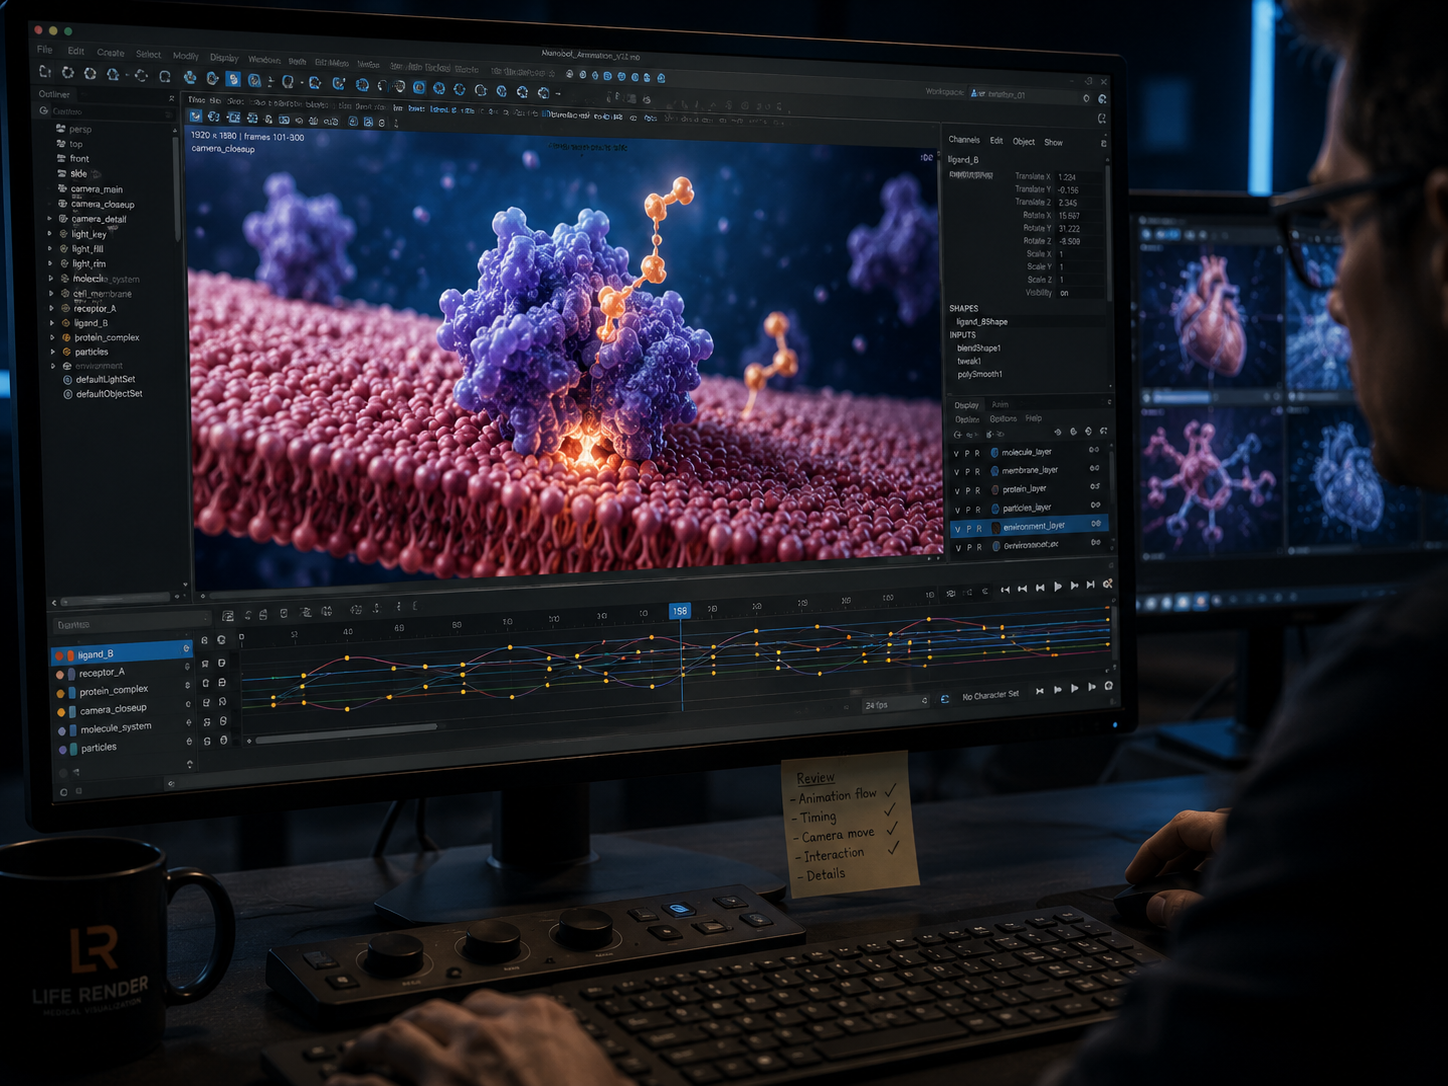Open the File menu
Screen dimensions: 1448x1086
click(45, 50)
